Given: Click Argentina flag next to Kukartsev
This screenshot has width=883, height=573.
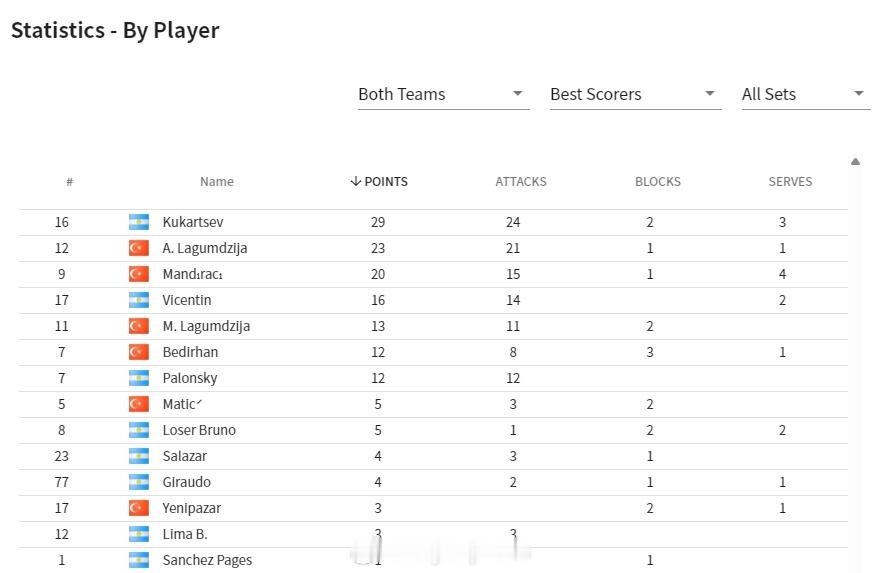Looking at the screenshot, I should pos(139,222).
